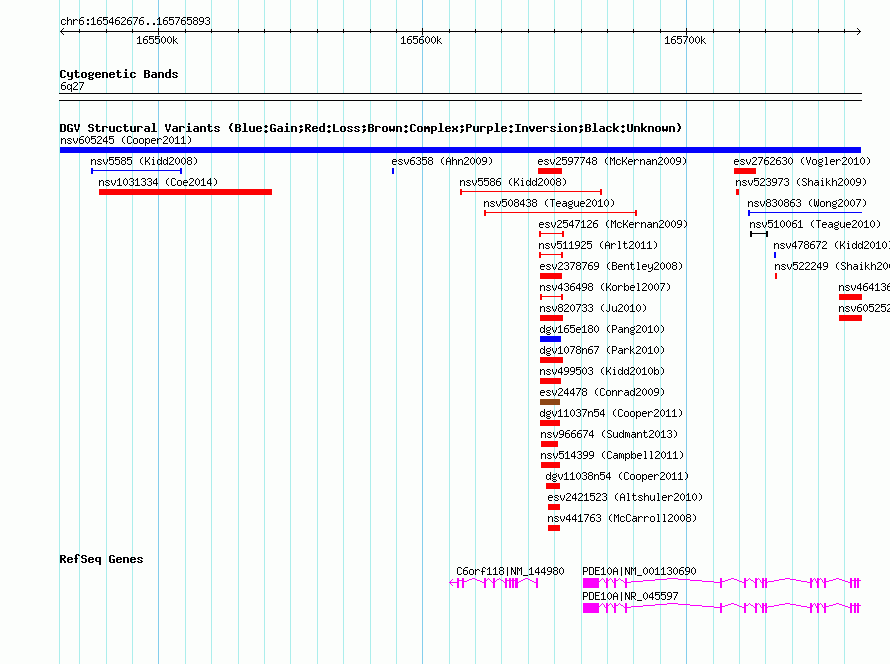
Task: Open nsv511925 (Arlt2011) variant
Action: pyautogui.click(x=598, y=245)
